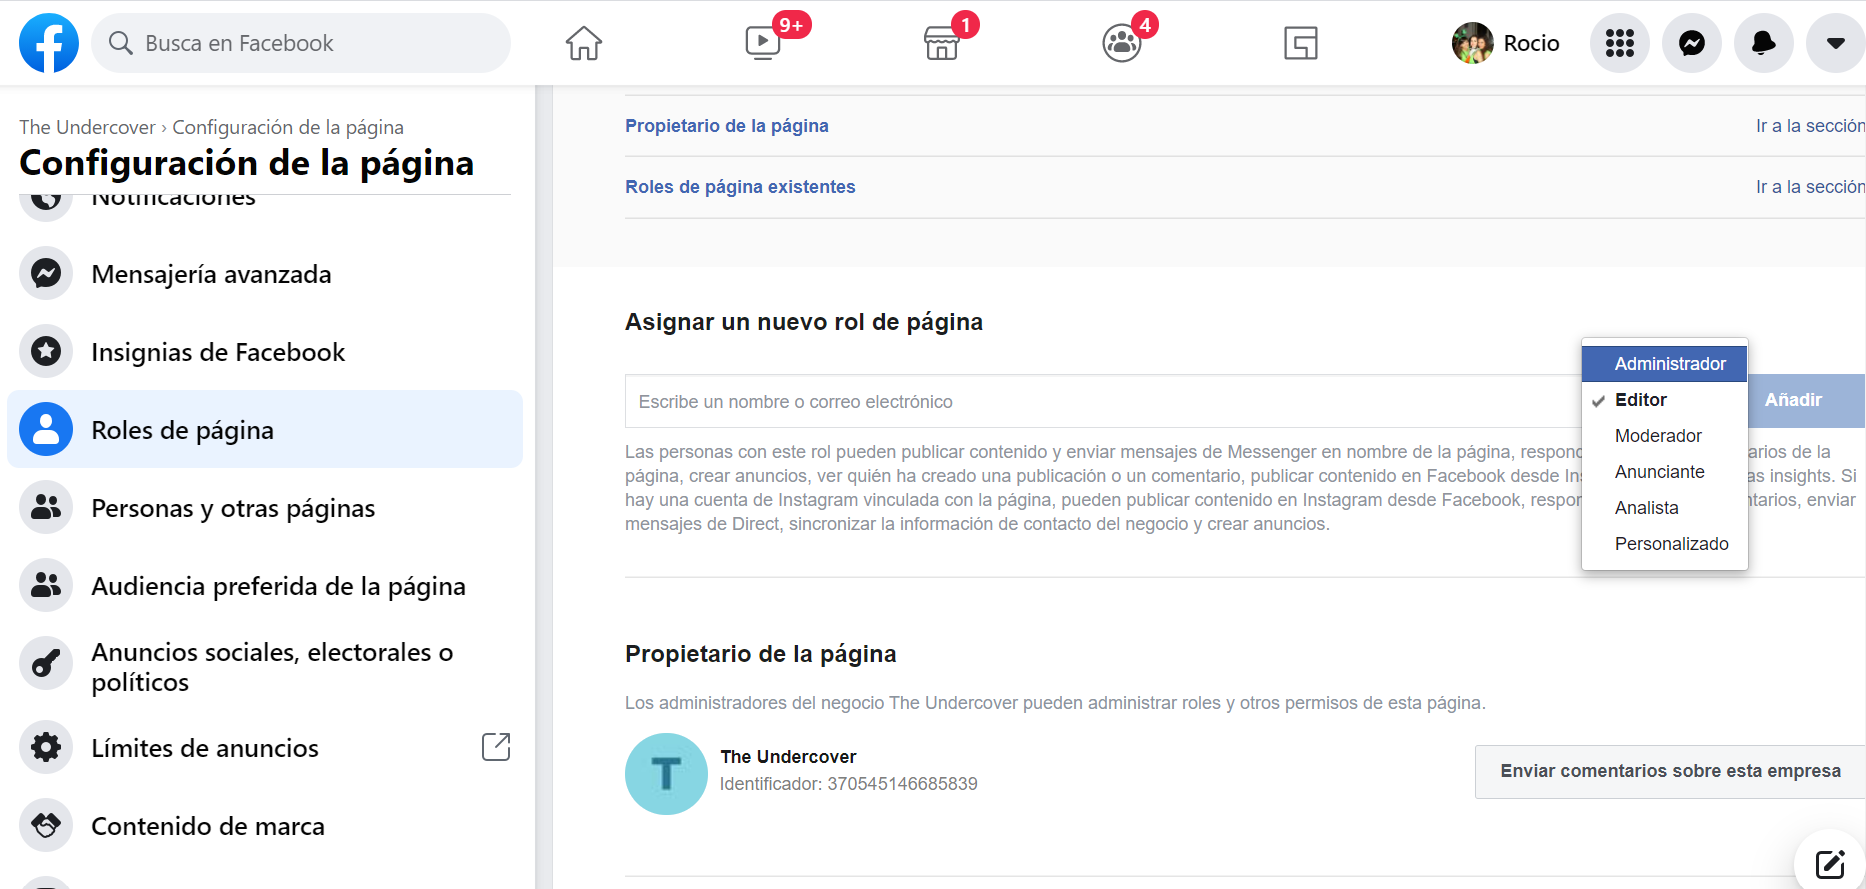
Task: Click the Insignias de Facebook star icon
Action: [x=46, y=351]
